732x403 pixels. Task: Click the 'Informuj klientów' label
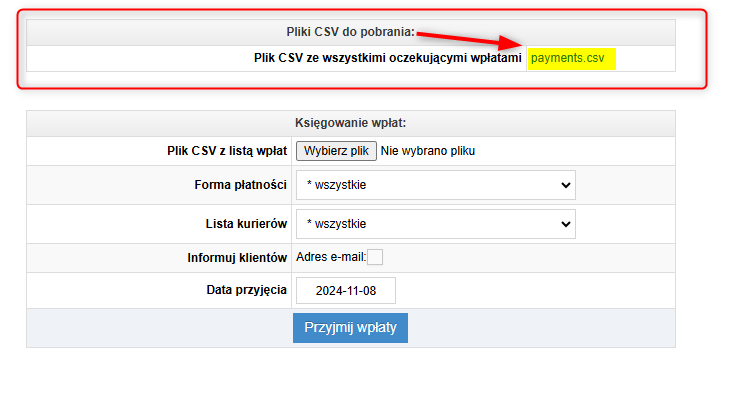coord(237,258)
